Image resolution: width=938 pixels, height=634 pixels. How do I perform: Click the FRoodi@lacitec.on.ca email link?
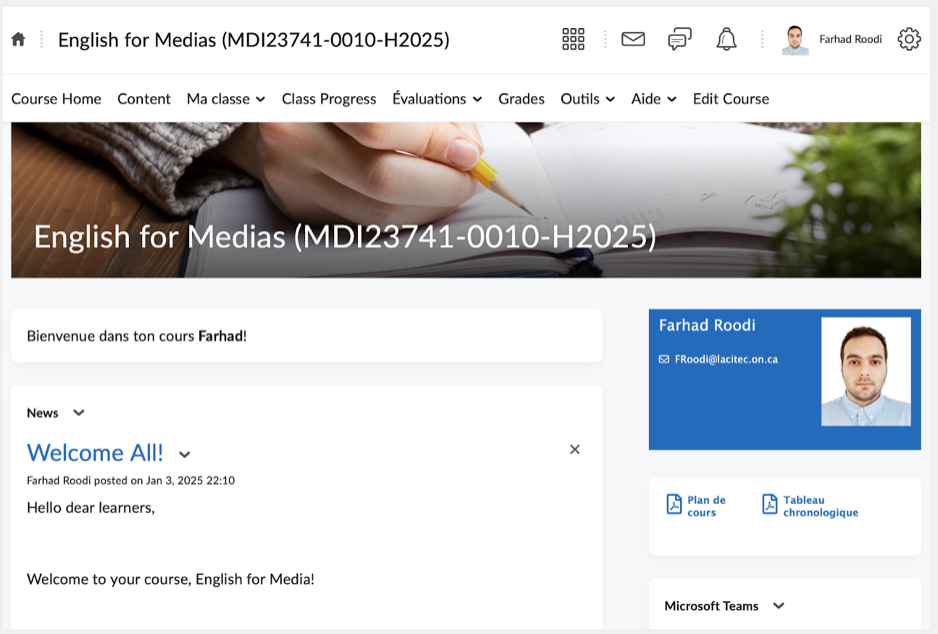point(726,359)
